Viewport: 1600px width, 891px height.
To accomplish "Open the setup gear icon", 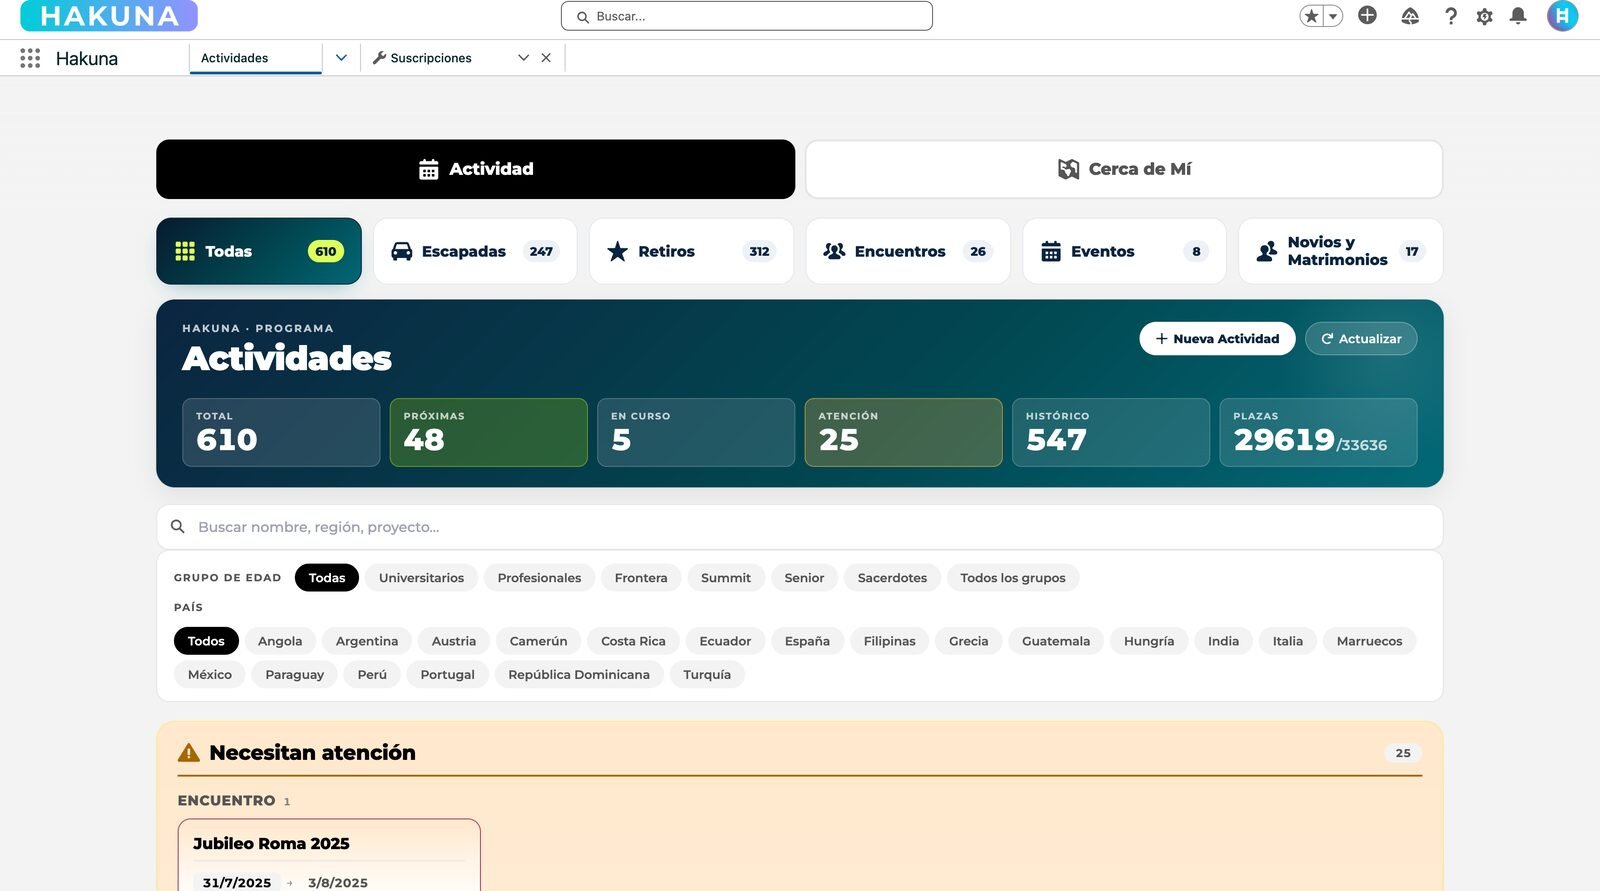I will click(1484, 16).
